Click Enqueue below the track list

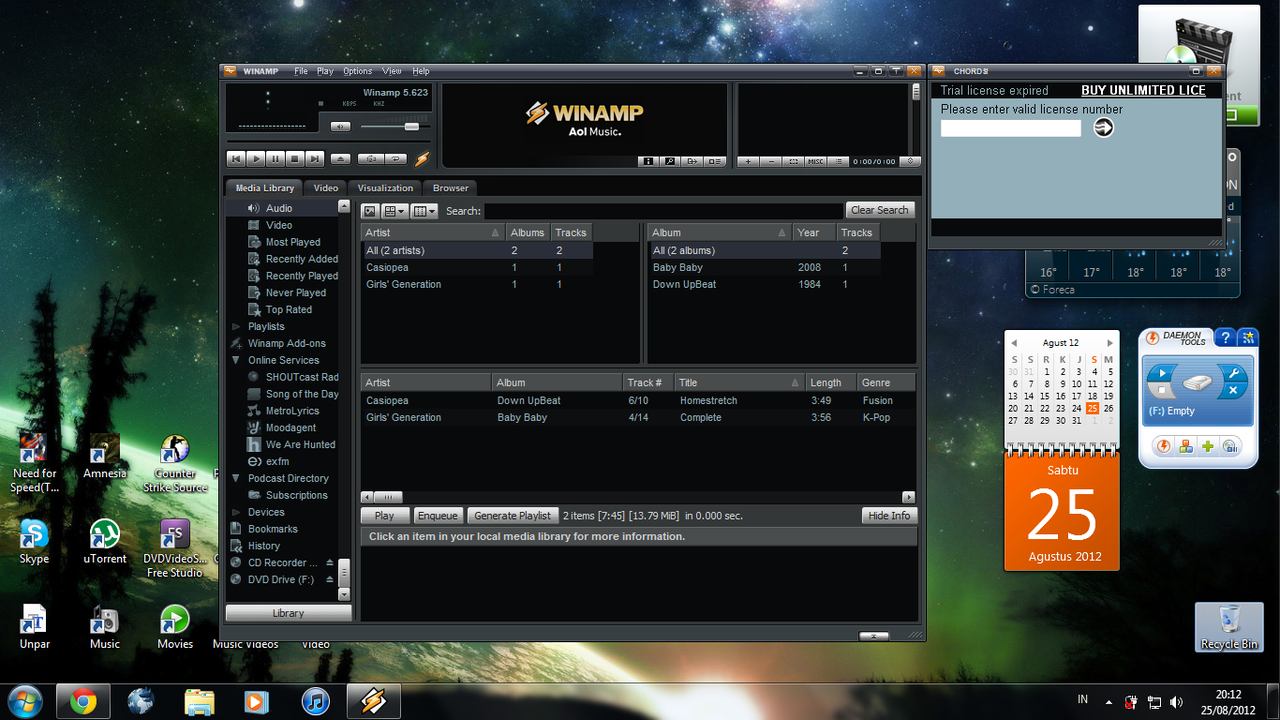click(x=437, y=516)
